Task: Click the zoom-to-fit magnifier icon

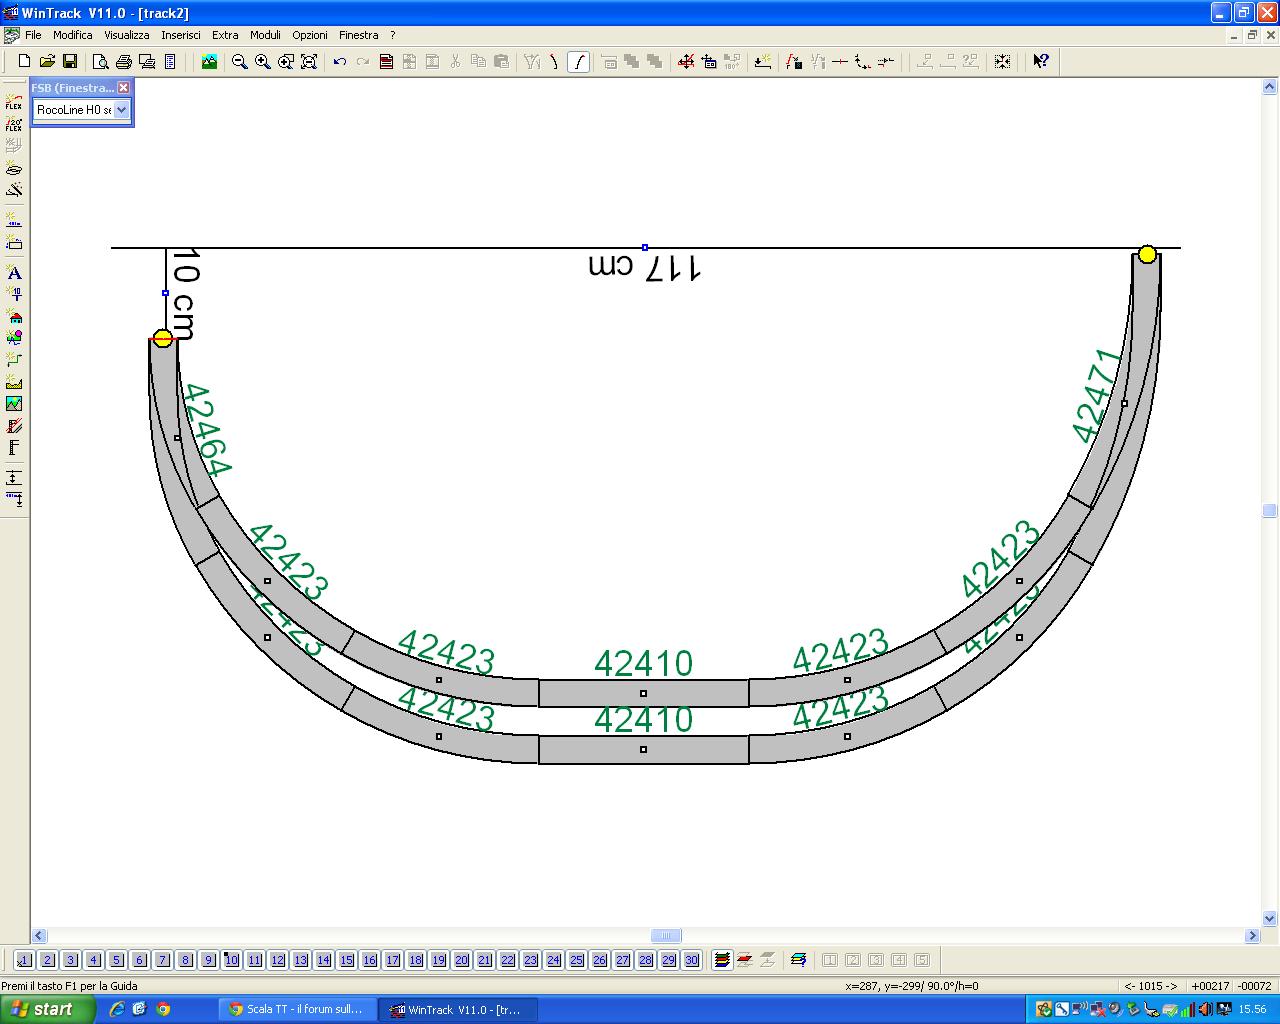Action: pos(309,61)
